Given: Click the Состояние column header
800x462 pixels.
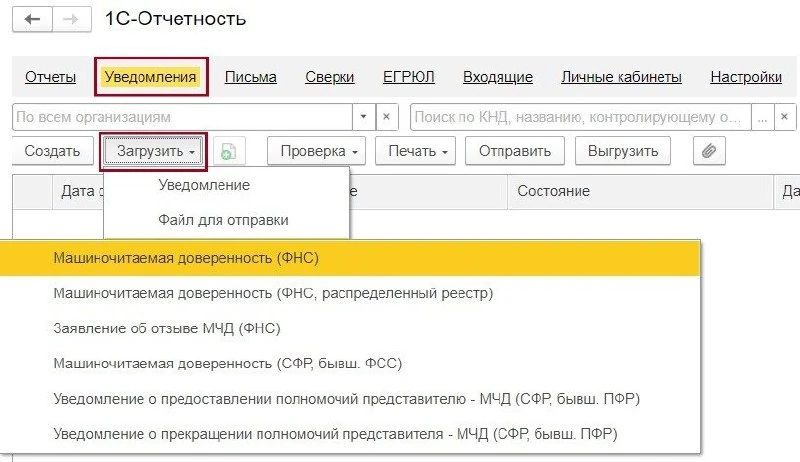Looking at the screenshot, I should (x=640, y=191).
